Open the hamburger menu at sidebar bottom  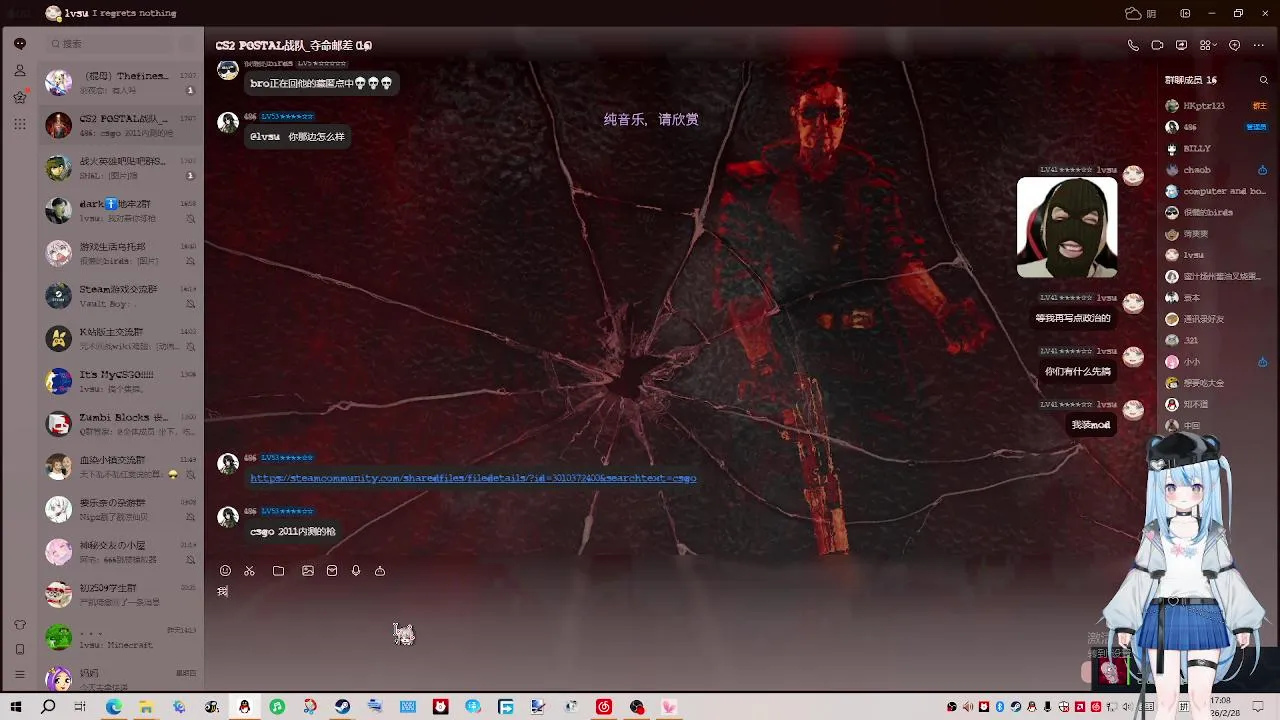coord(19,675)
